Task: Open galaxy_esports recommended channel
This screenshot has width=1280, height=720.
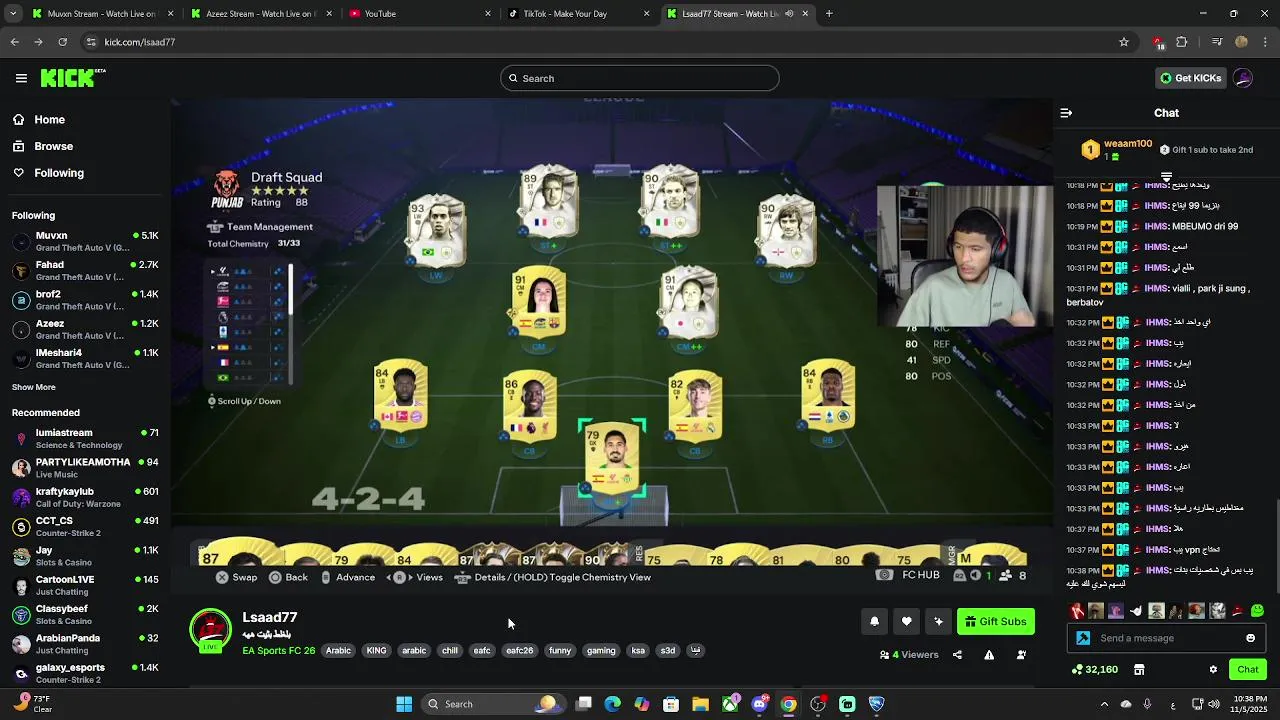Action: 85,674
